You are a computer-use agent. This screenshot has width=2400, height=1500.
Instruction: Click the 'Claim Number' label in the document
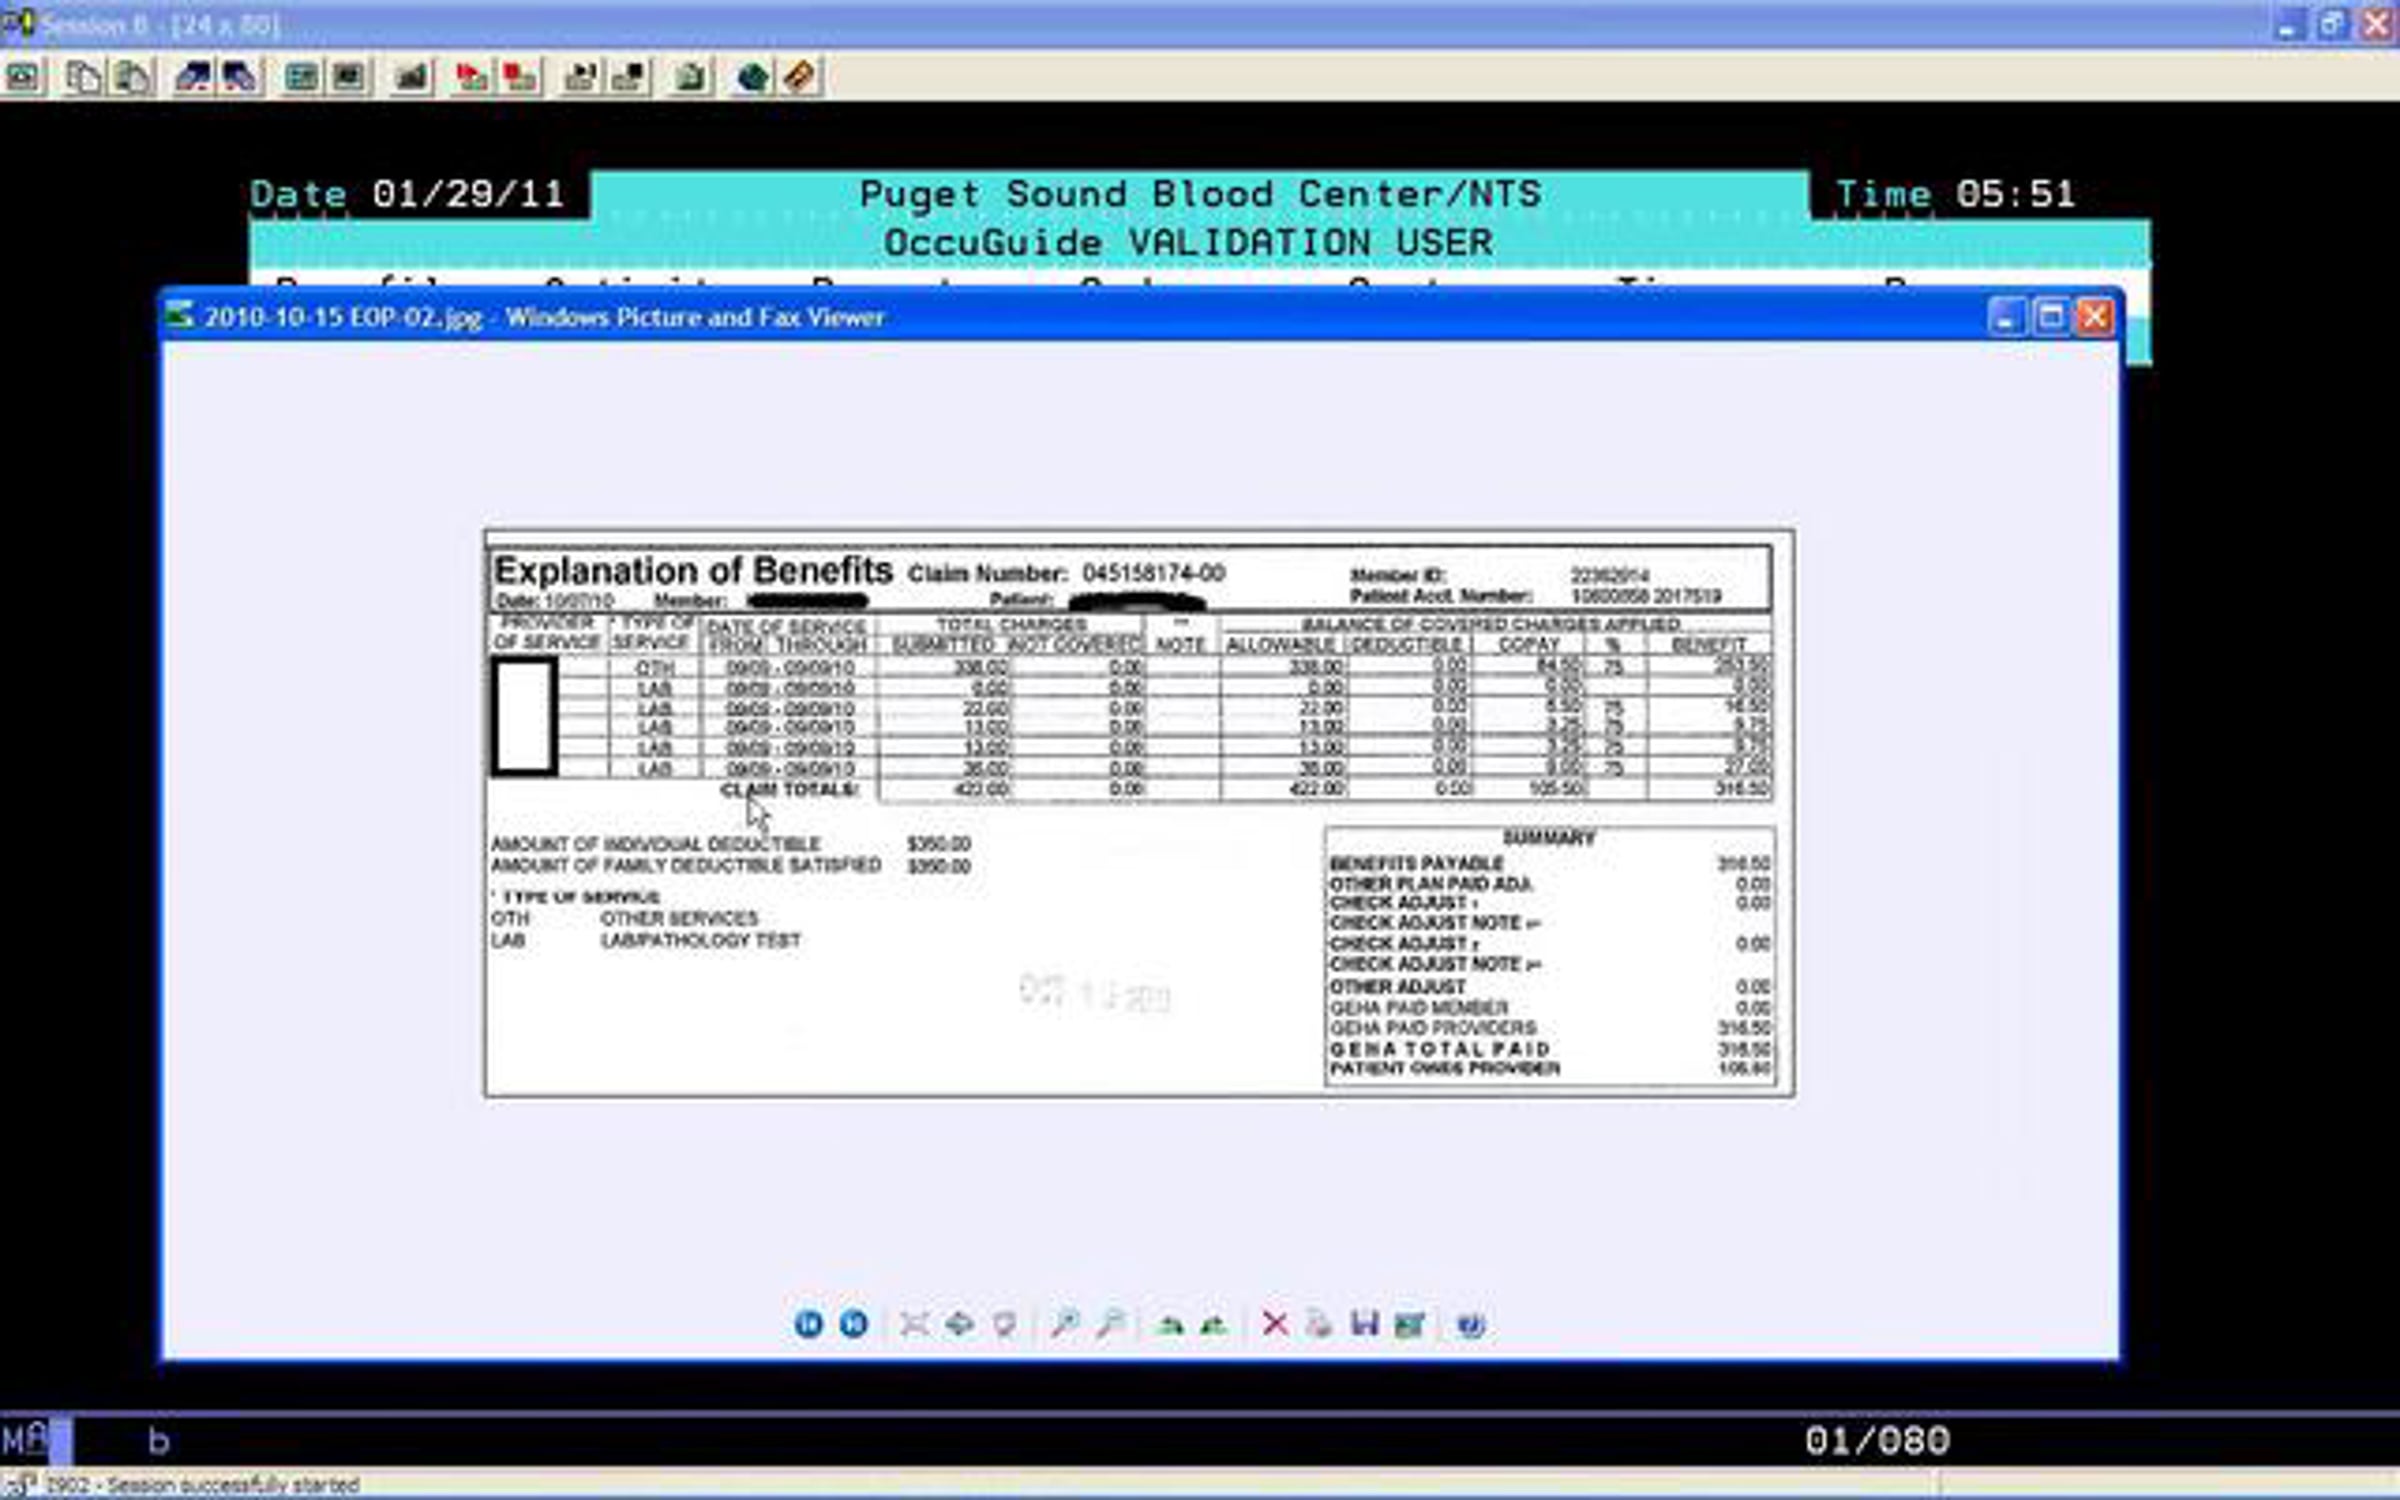[x=988, y=574]
